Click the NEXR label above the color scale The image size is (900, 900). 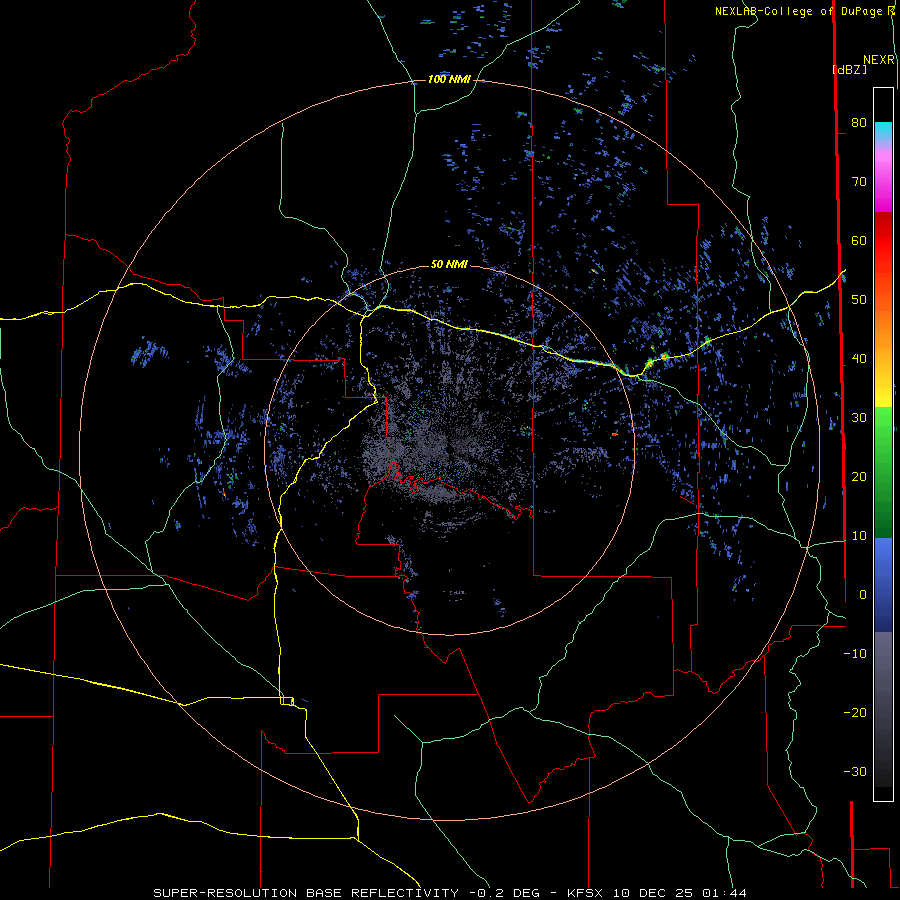click(879, 60)
